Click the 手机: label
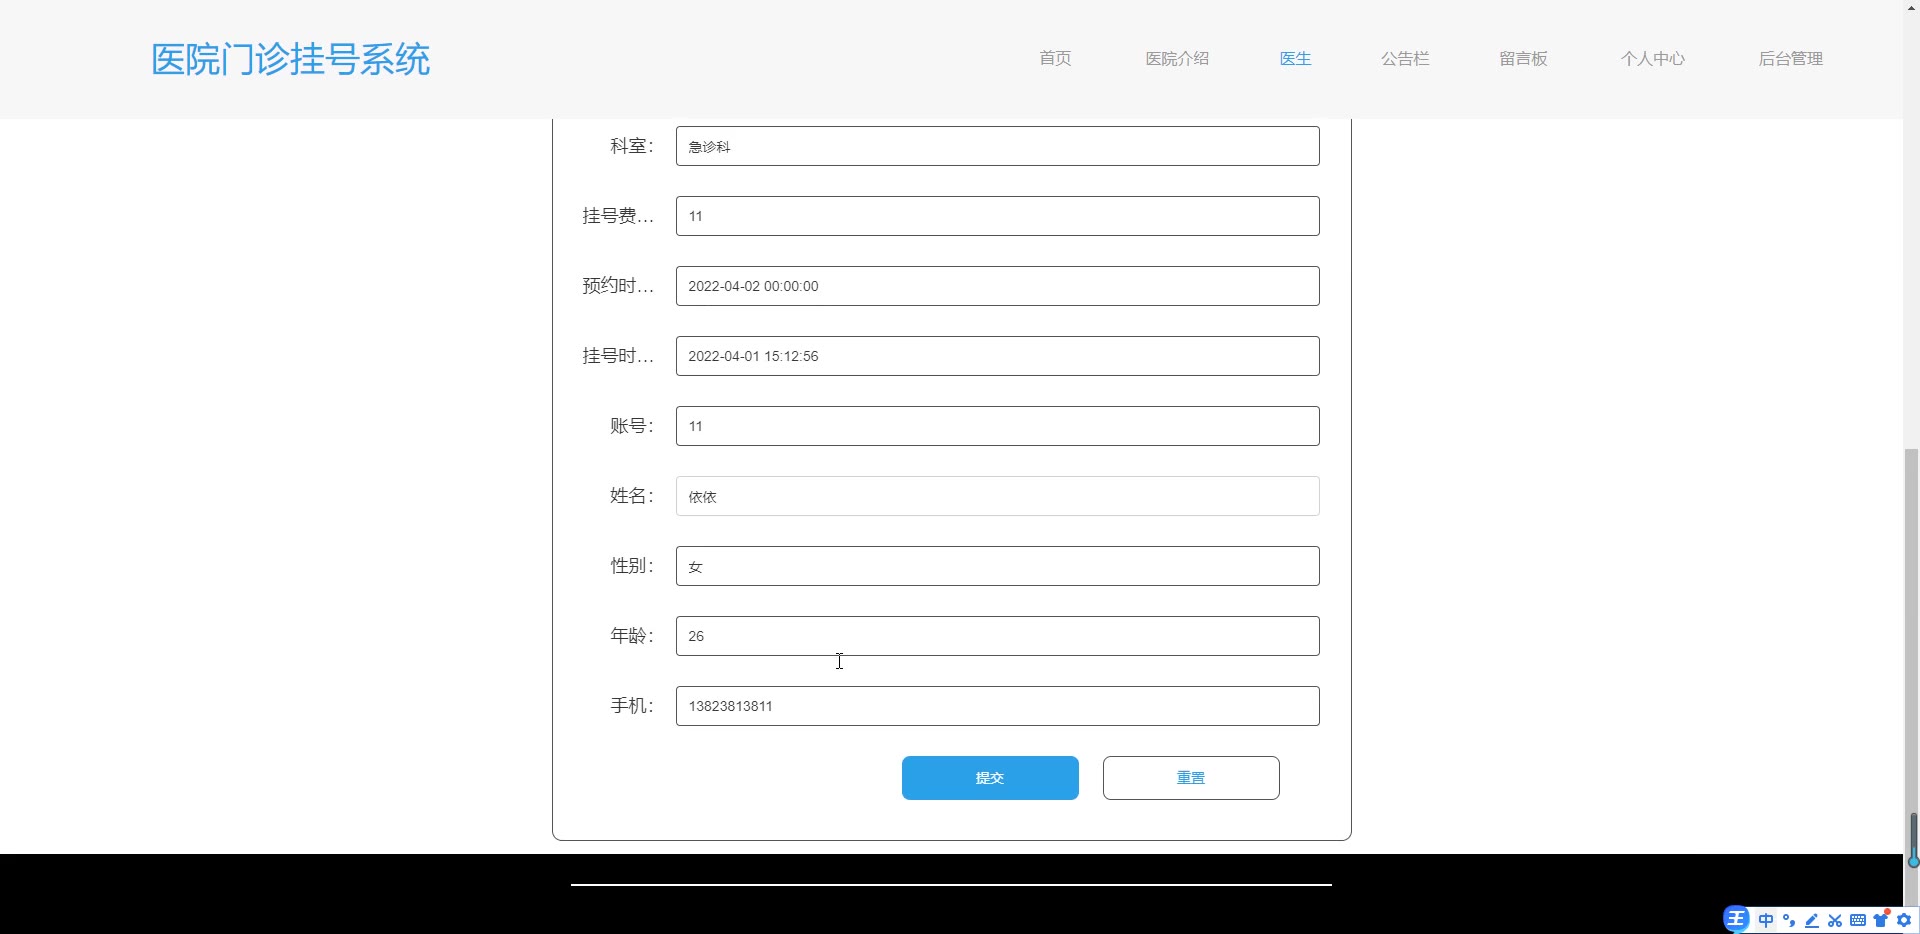Viewport: 1920px width, 934px height. 632,706
